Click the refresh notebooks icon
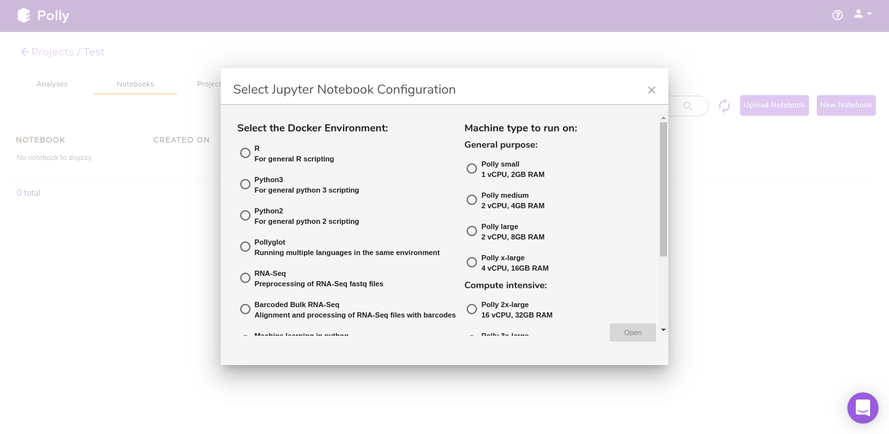This screenshot has height=434, width=889. (725, 106)
